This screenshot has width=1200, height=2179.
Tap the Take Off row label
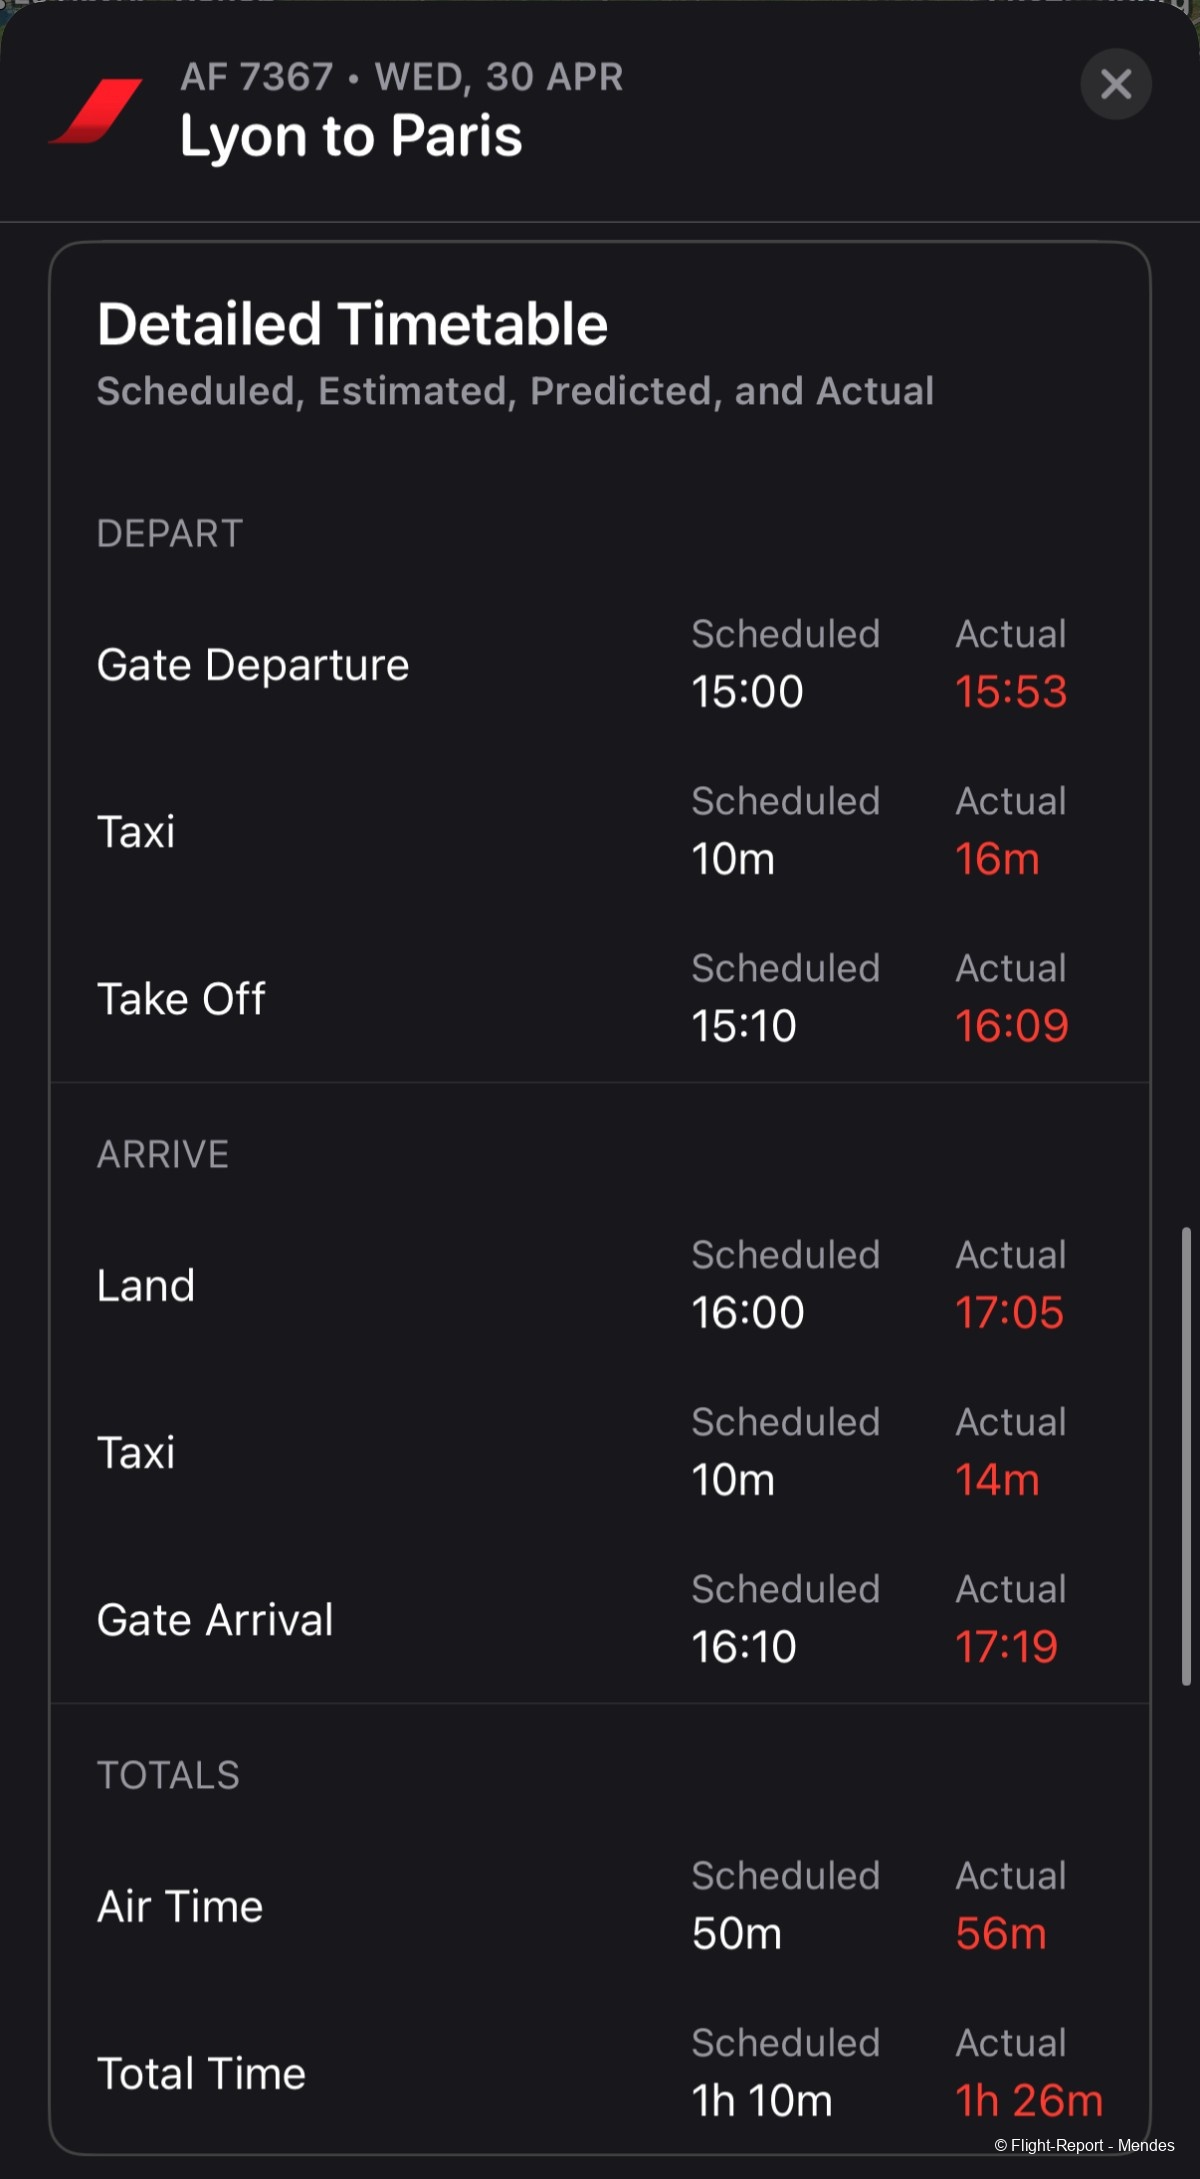(181, 998)
